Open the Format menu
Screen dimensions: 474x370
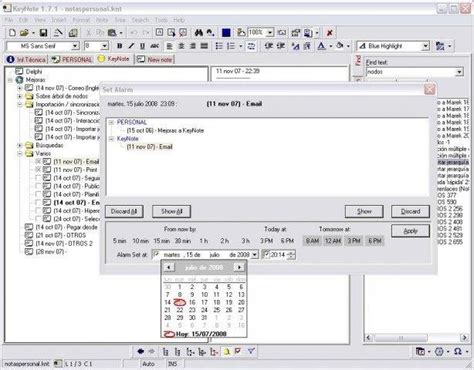[x=81, y=20]
